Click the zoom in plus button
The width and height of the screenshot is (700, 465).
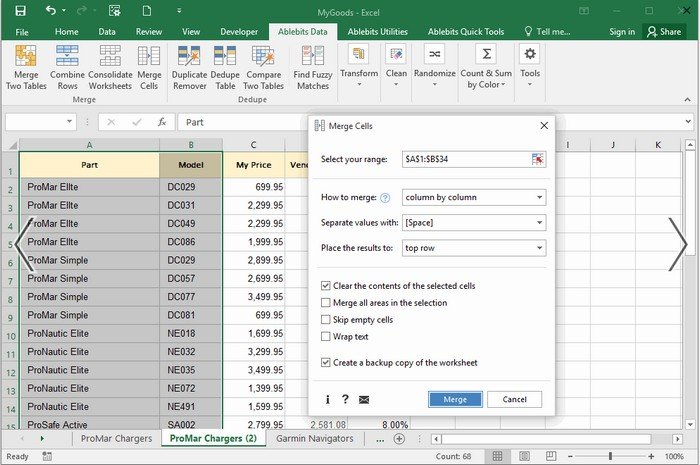651,457
